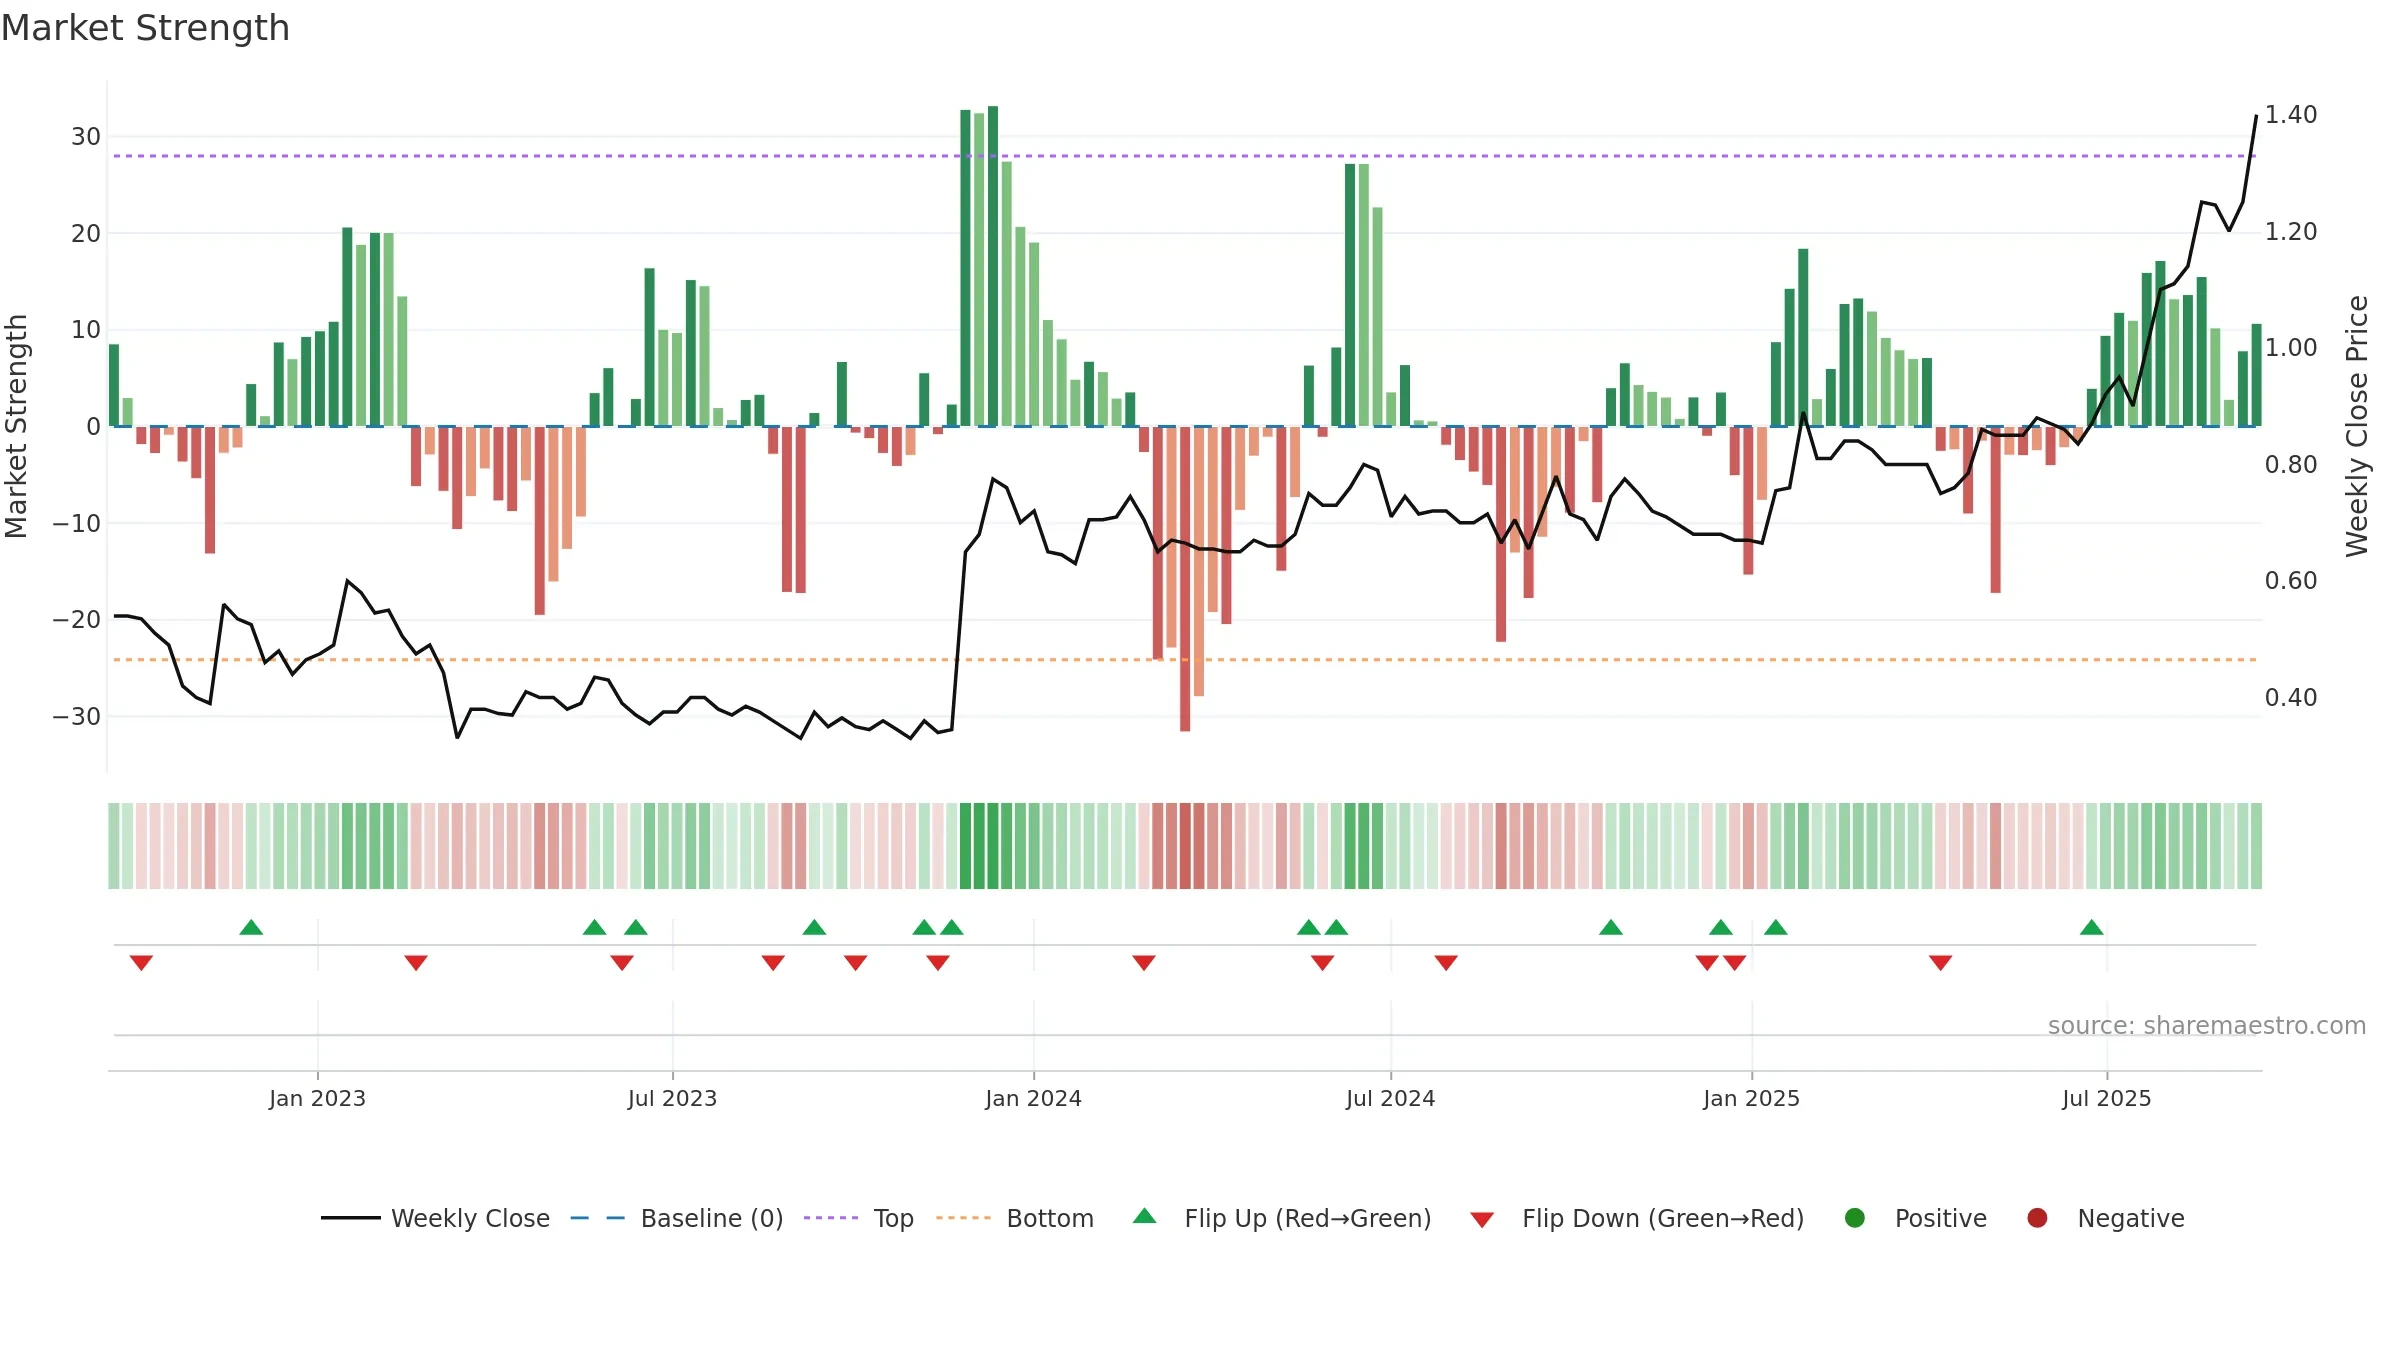Click the flip-down marker after Jul 2024
The width and height of the screenshot is (2400, 1350).
tap(1446, 963)
